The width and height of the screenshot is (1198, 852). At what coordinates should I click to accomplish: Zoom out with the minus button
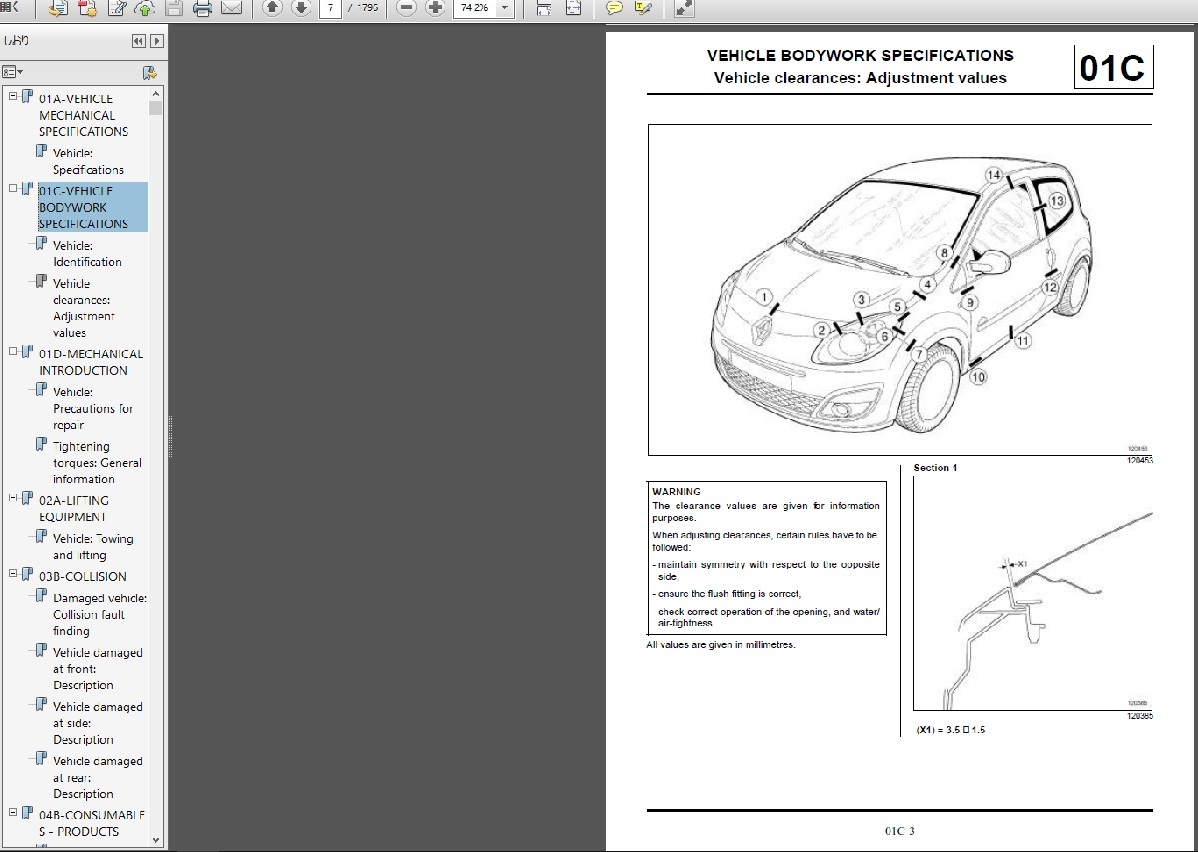click(x=406, y=8)
